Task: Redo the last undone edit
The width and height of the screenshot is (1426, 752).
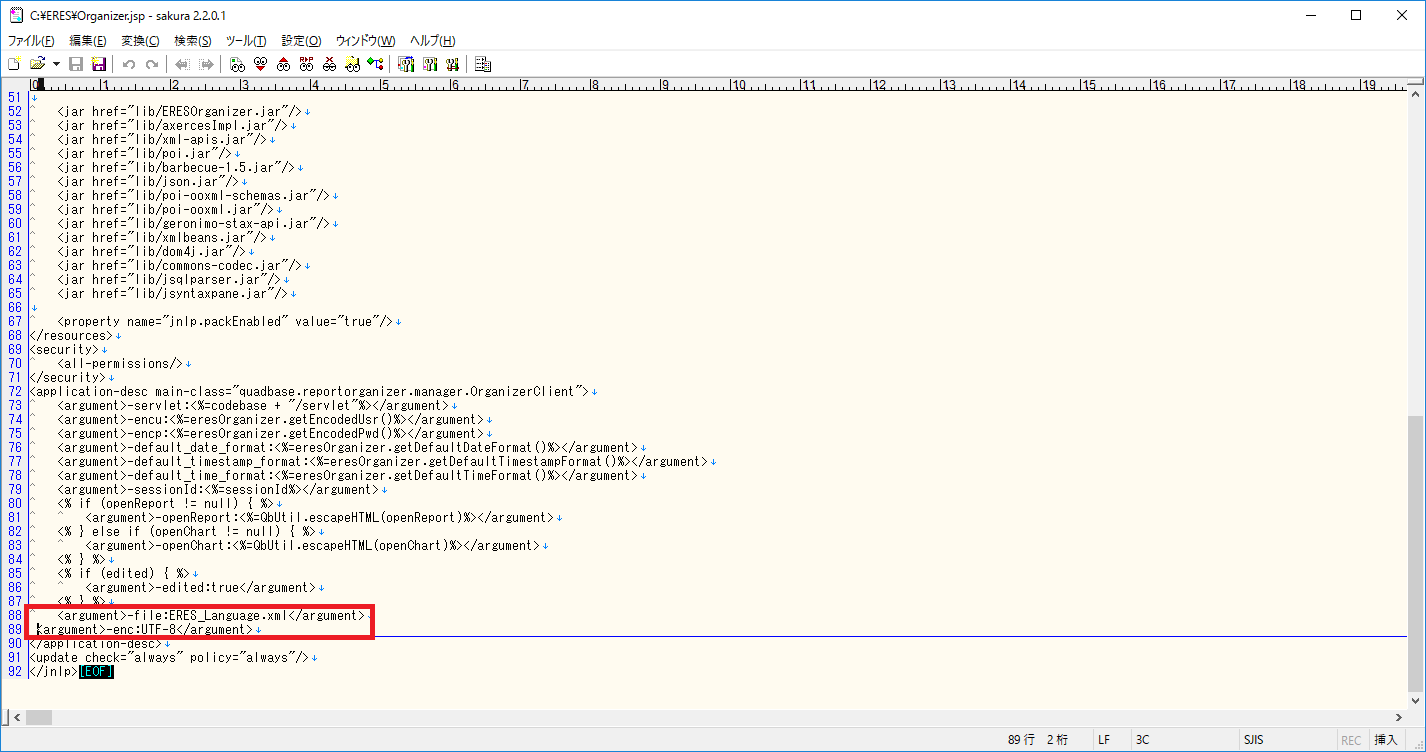Action: [x=152, y=64]
